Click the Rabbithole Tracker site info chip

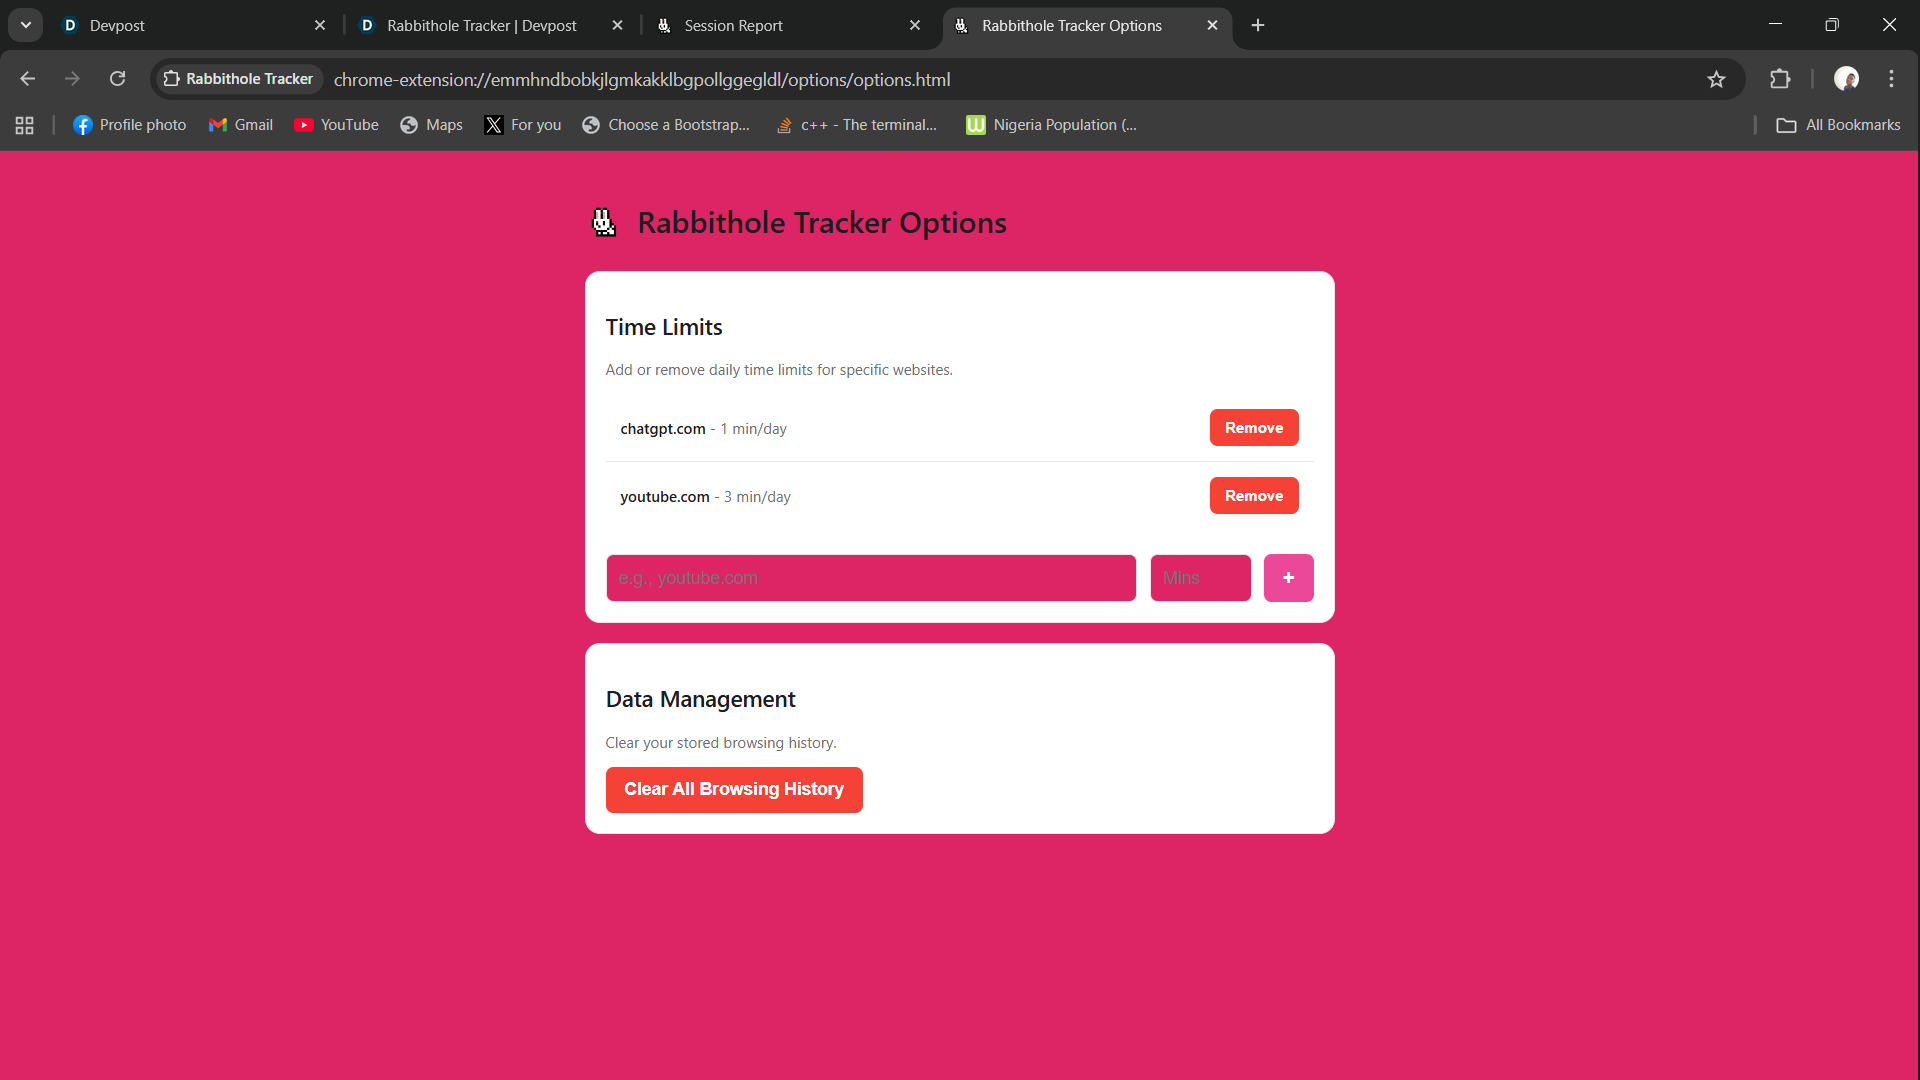[x=238, y=79]
